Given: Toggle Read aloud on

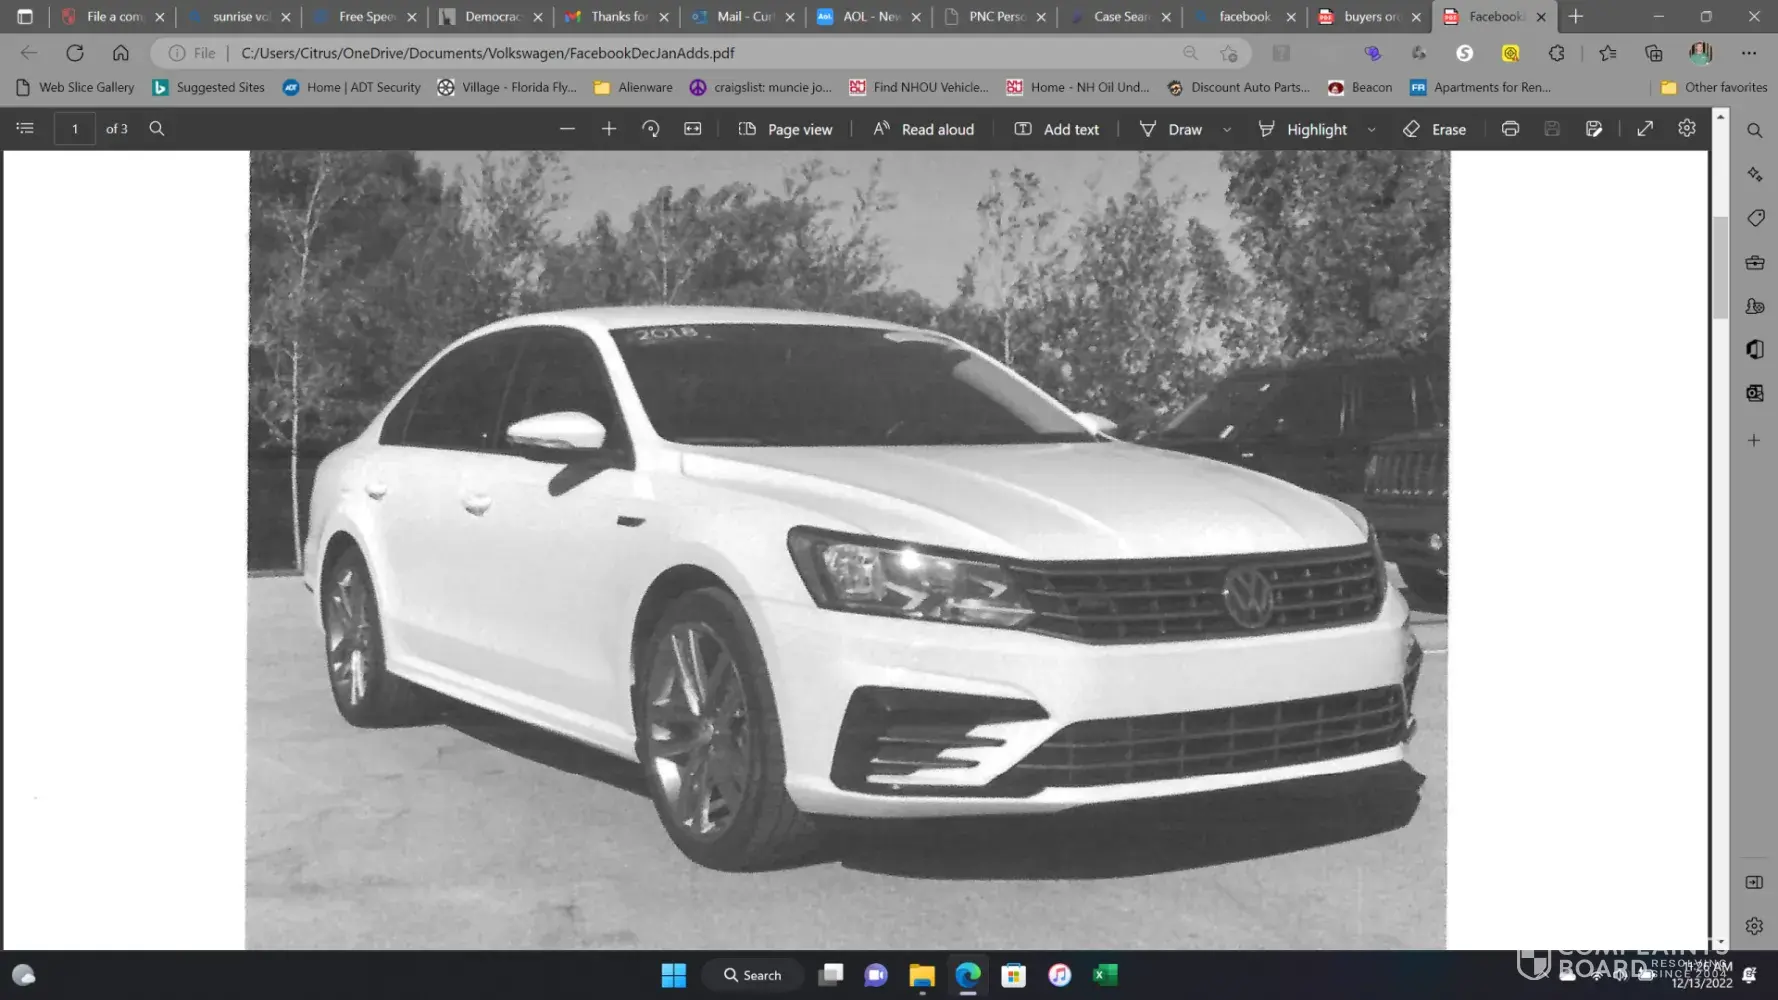Looking at the screenshot, I should pos(923,129).
